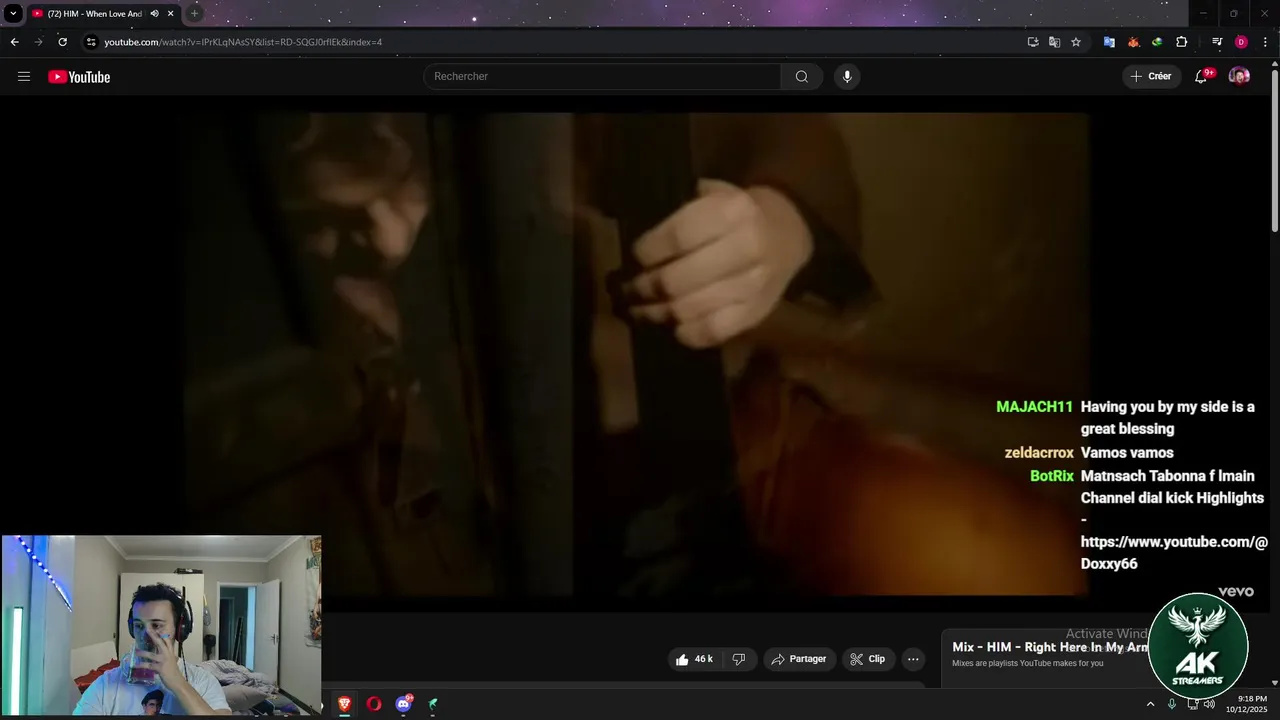Click the MAJACH11 chat username
This screenshot has height=720, width=1280.
click(1034, 407)
